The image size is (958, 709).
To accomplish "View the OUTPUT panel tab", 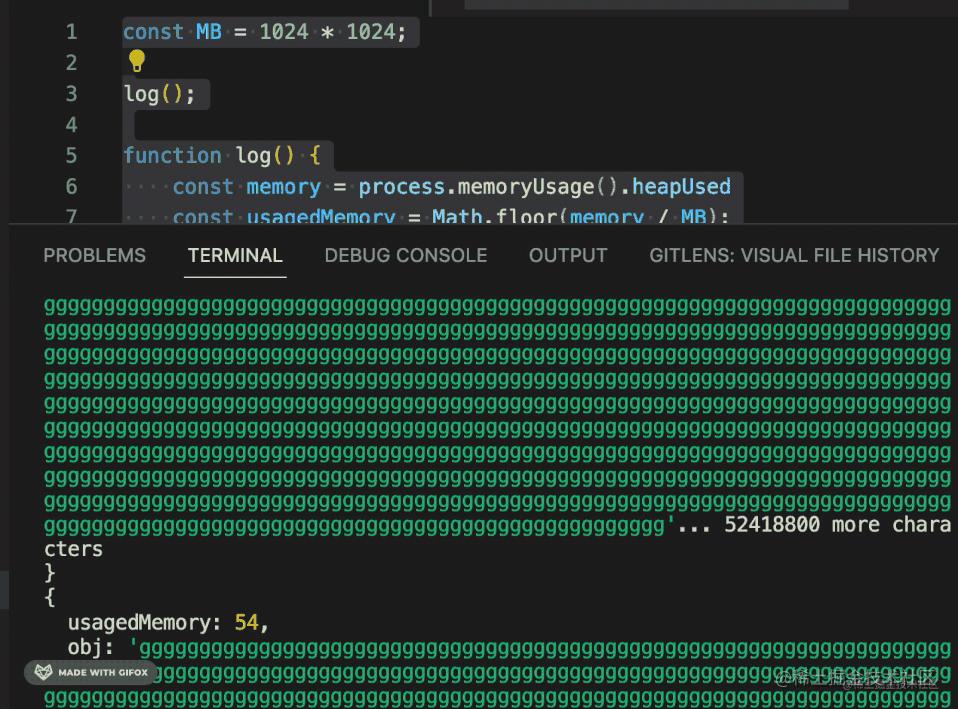I will pos(567,255).
